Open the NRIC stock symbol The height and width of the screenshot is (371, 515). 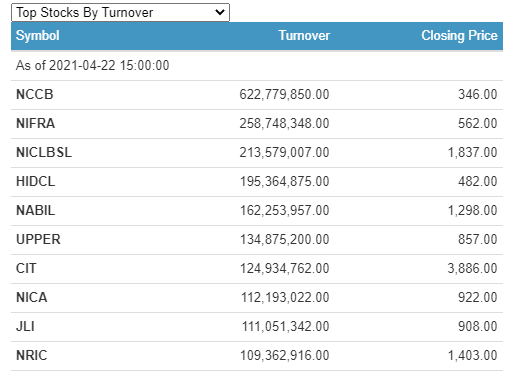point(32,356)
